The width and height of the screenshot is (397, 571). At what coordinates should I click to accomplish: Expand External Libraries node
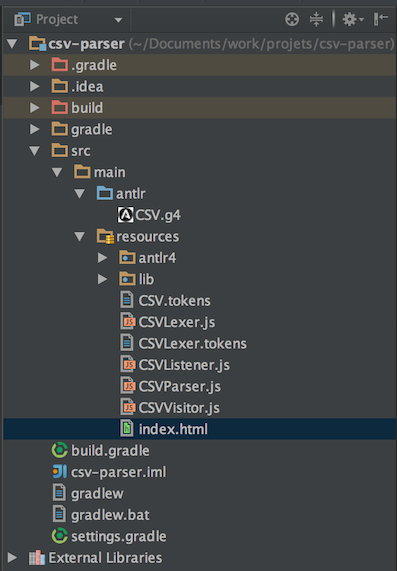click(x=12, y=558)
